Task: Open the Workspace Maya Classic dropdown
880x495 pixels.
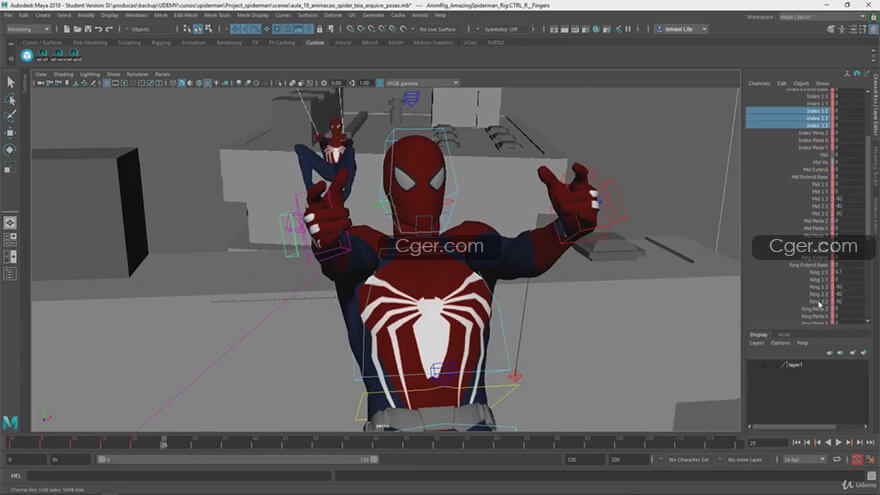Action: pyautogui.click(x=823, y=17)
